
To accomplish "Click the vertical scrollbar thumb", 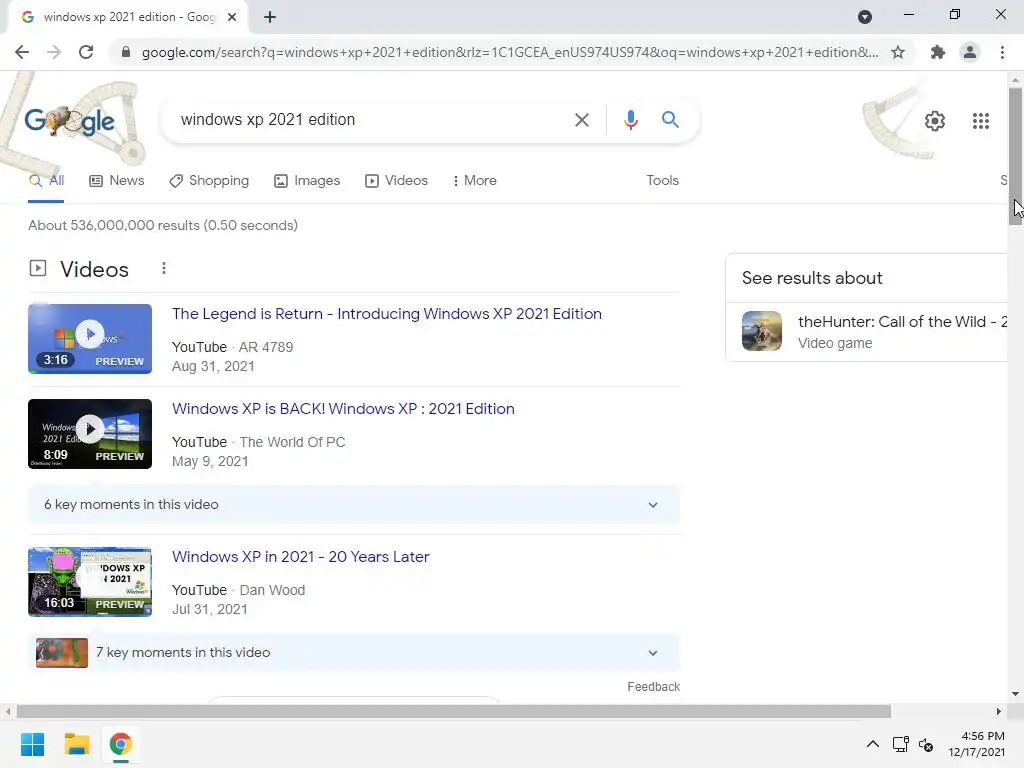I will coord(1015,155).
